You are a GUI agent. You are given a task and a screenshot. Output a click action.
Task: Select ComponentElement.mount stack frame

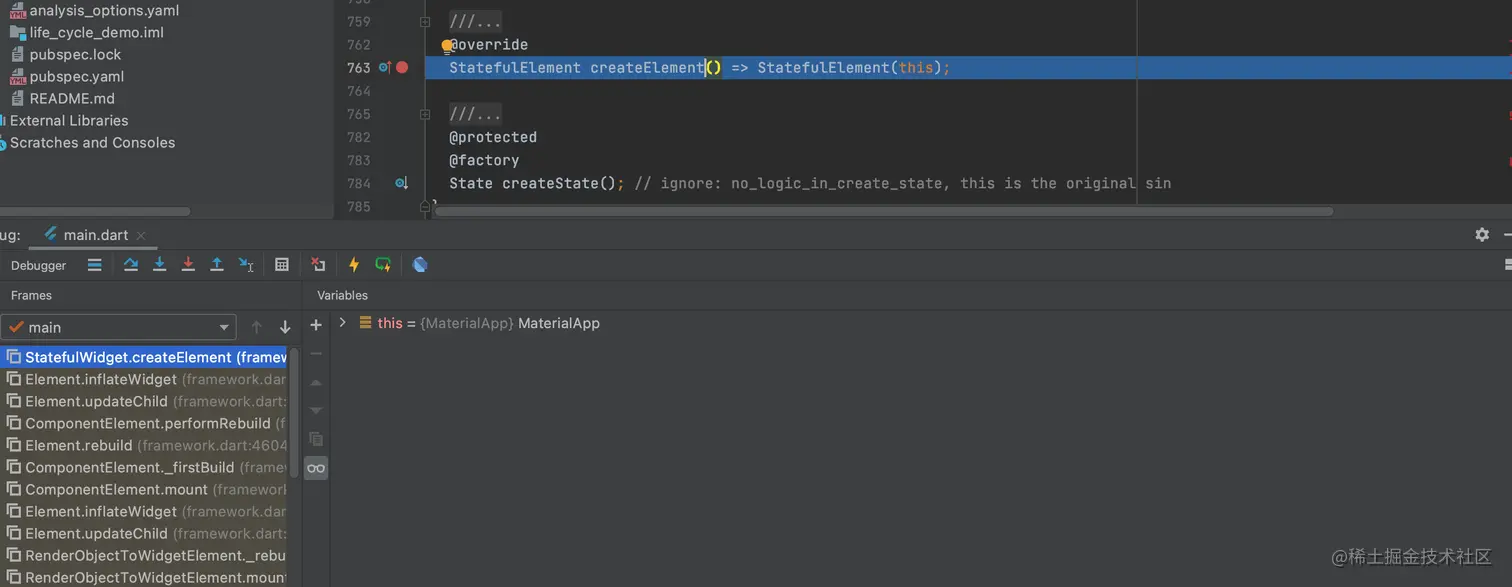point(144,489)
